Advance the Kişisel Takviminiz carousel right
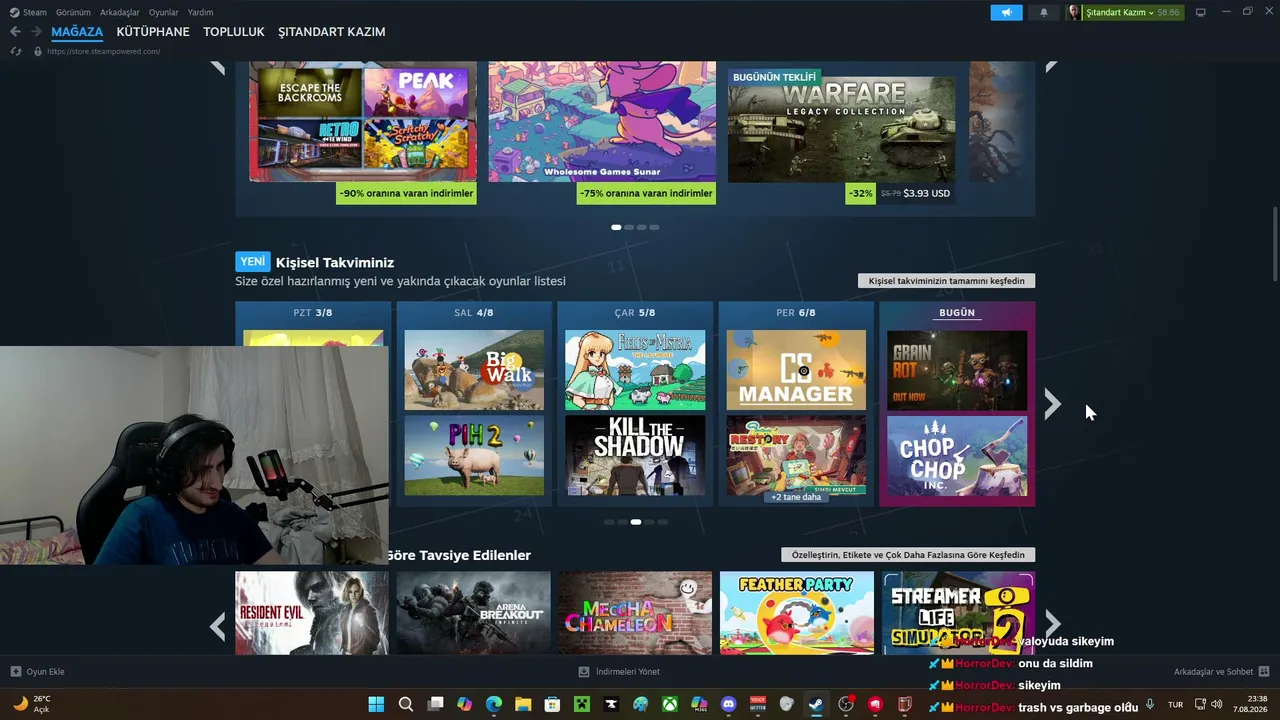Viewport: 1280px width, 720px height. [1052, 404]
